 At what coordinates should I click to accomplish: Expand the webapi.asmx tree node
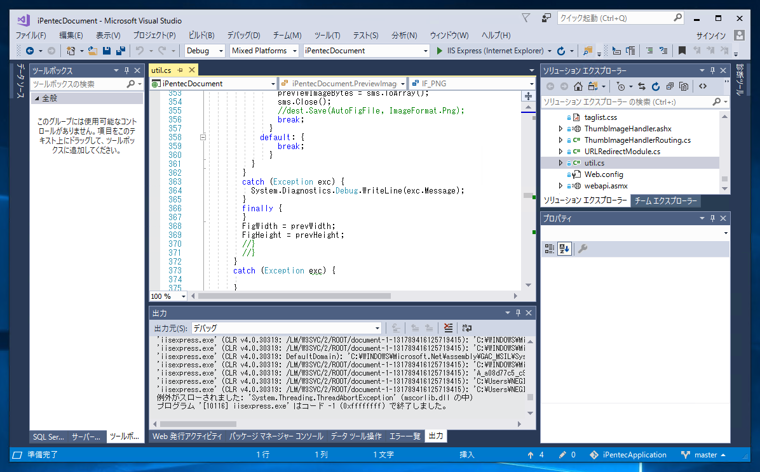(x=560, y=186)
